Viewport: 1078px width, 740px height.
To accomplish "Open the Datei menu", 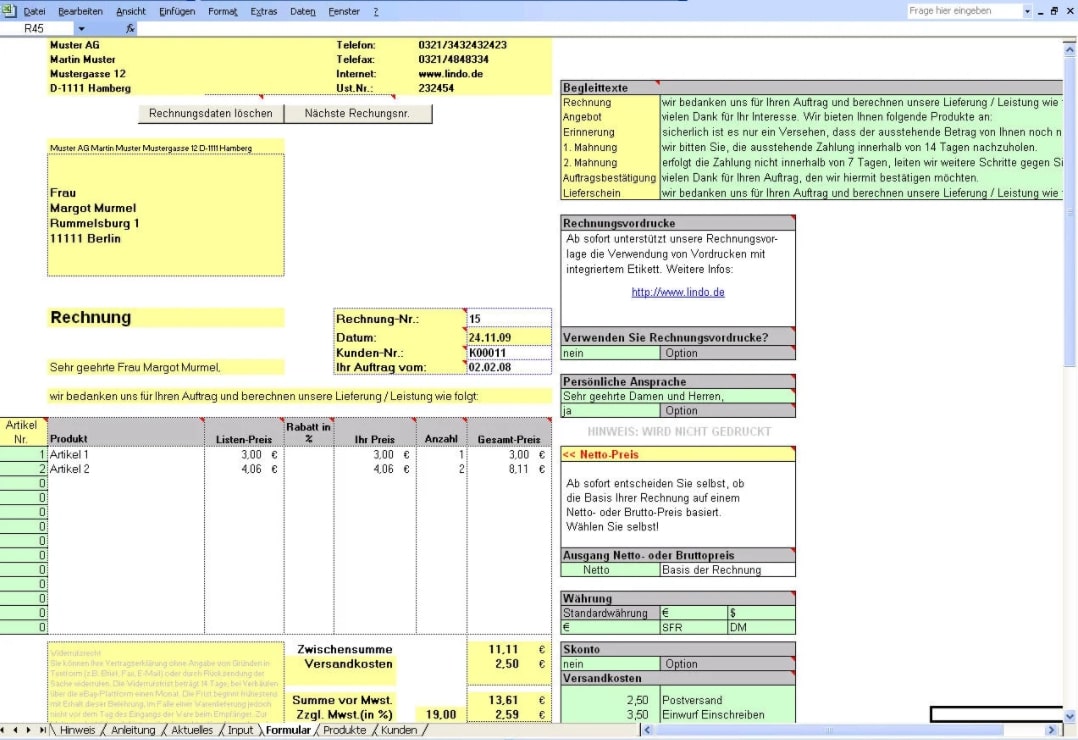I will [x=34, y=11].
